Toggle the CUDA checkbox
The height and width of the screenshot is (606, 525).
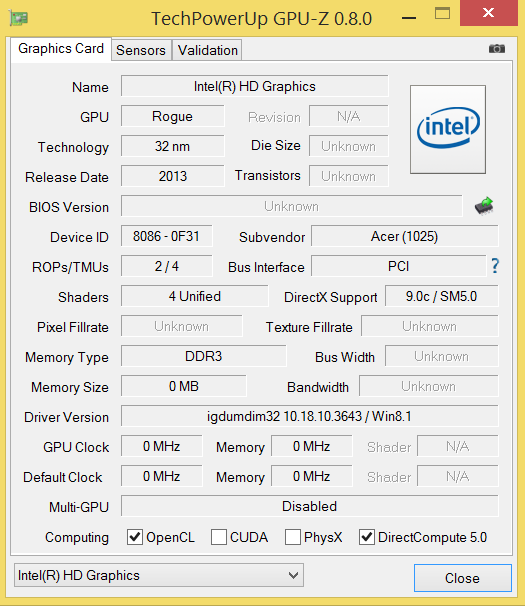pos(219,537)
